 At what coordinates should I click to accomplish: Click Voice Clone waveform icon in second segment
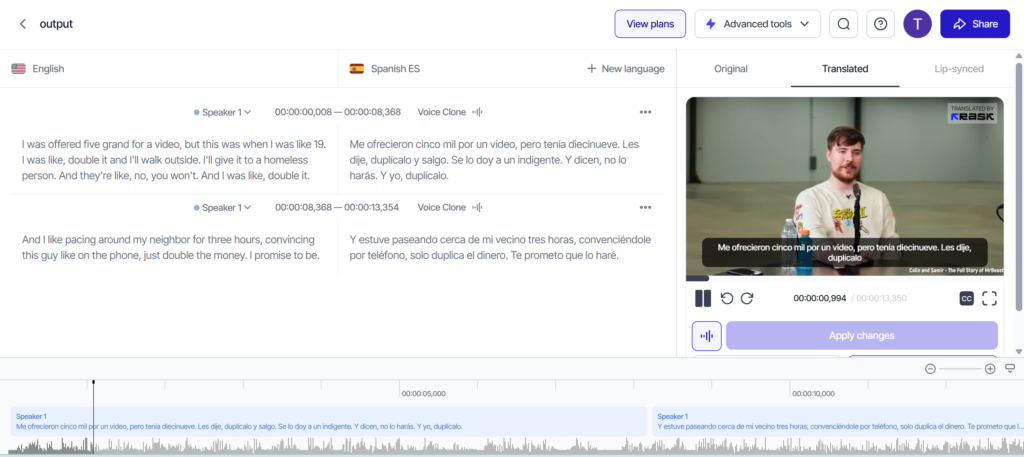pos(477,208)
